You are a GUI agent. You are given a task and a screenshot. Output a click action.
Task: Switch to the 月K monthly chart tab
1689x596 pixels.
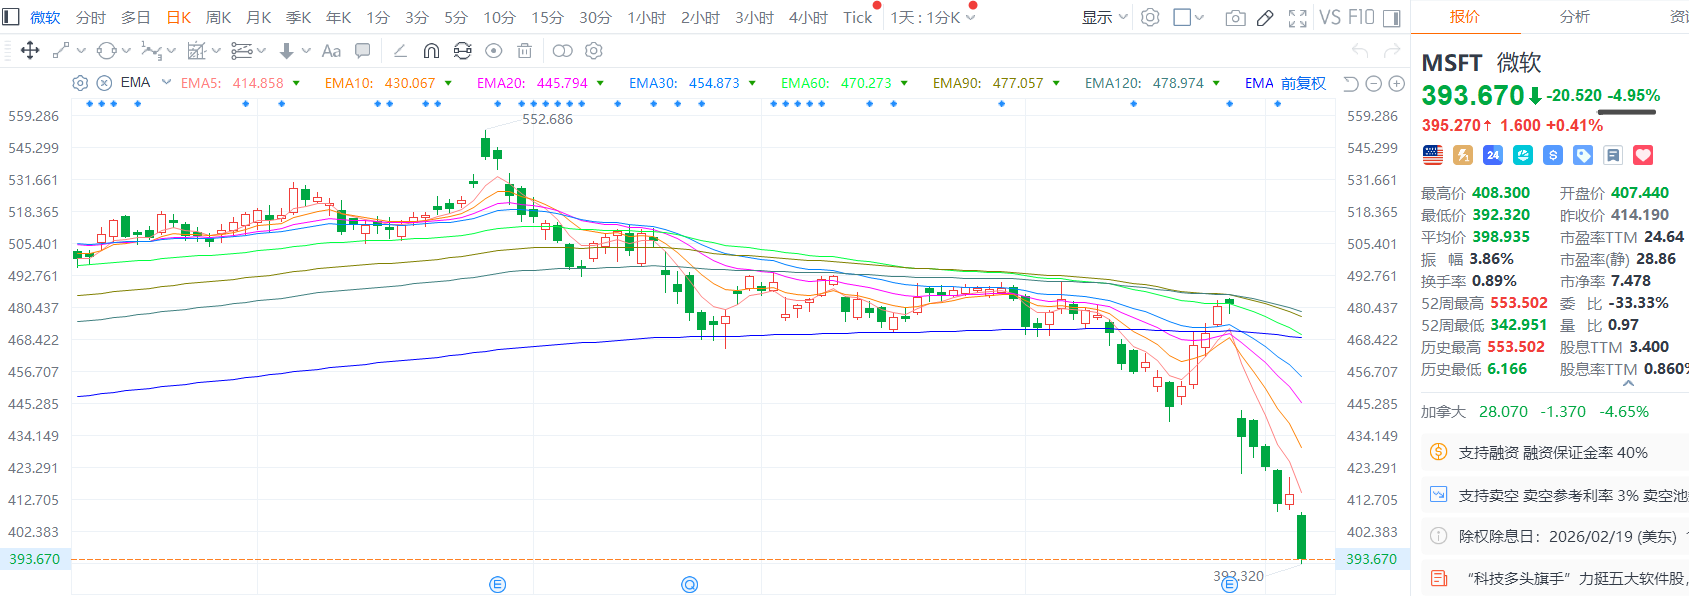click(x=259, y=18)
